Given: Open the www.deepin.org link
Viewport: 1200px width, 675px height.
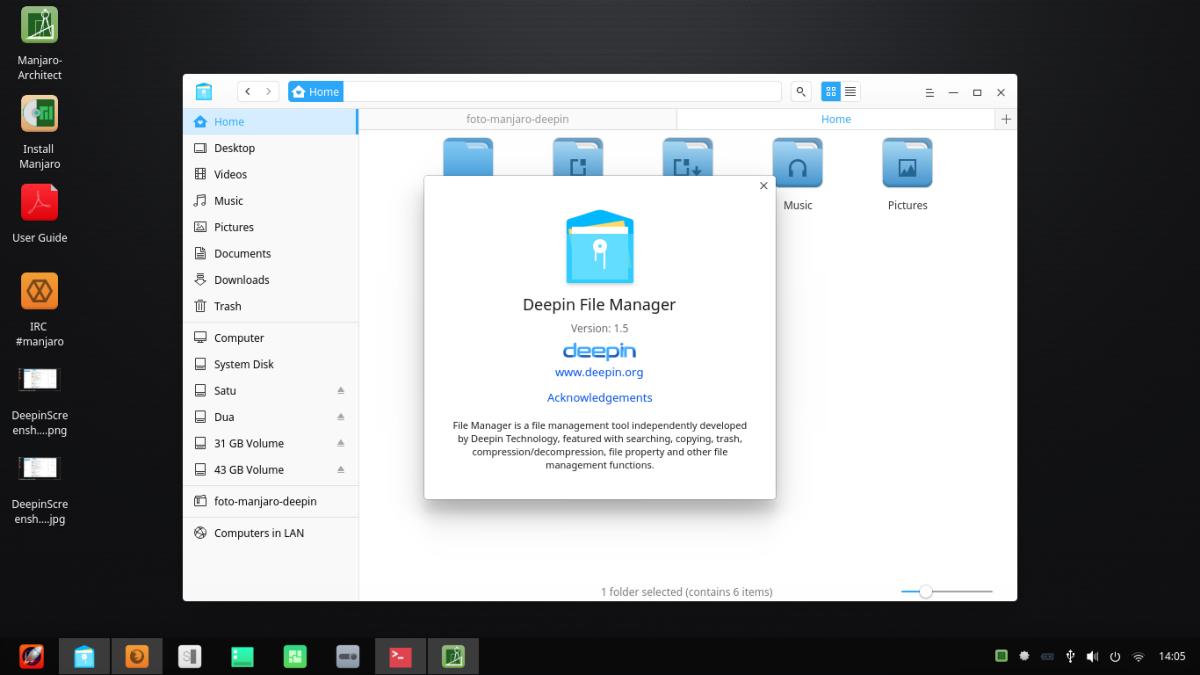Looking at the screenshot, I should coord(599,372).
